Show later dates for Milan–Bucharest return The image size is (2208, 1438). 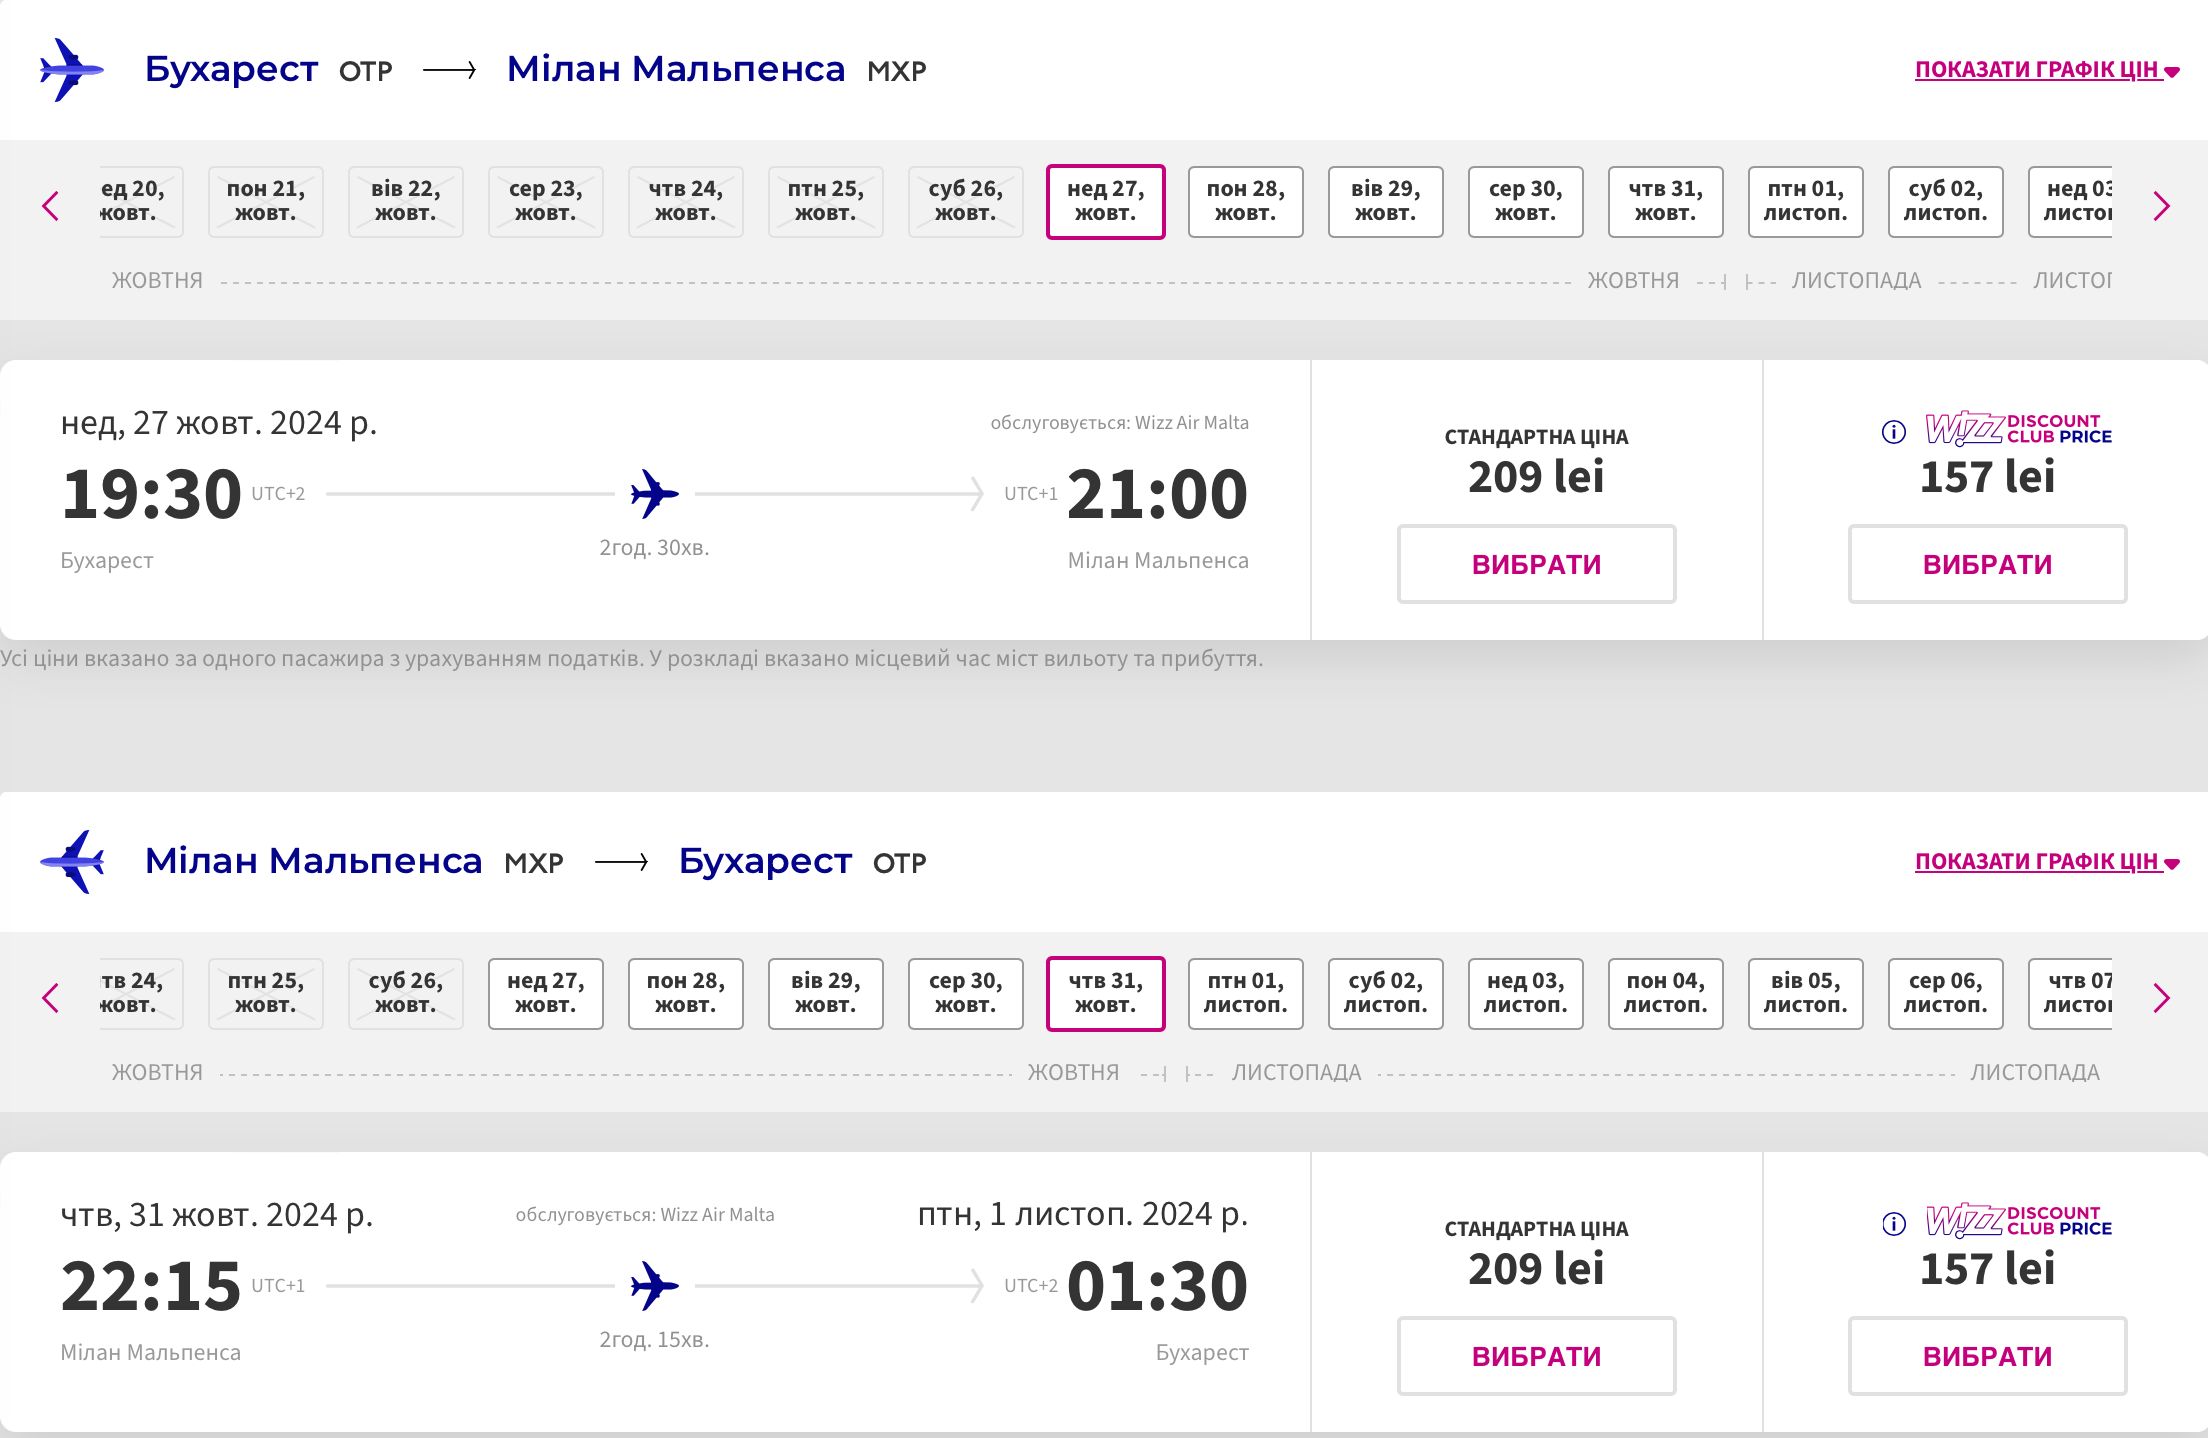pos(2161,998)
